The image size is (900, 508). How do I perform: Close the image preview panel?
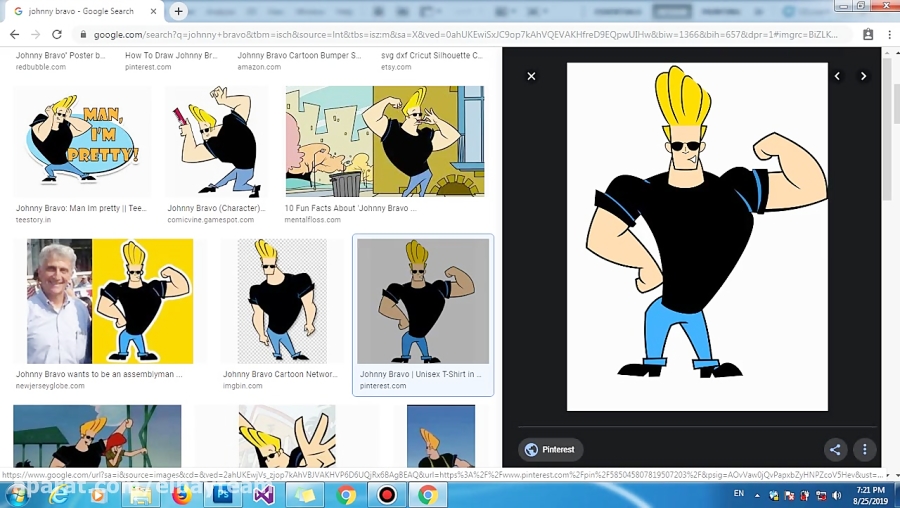click(x=532, y=76)
